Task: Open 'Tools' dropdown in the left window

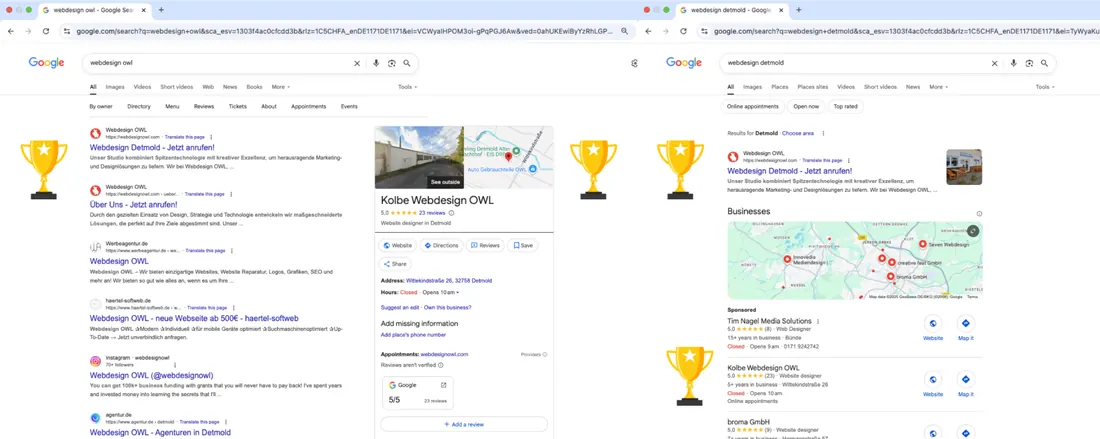Action: (x=407, y=87)
